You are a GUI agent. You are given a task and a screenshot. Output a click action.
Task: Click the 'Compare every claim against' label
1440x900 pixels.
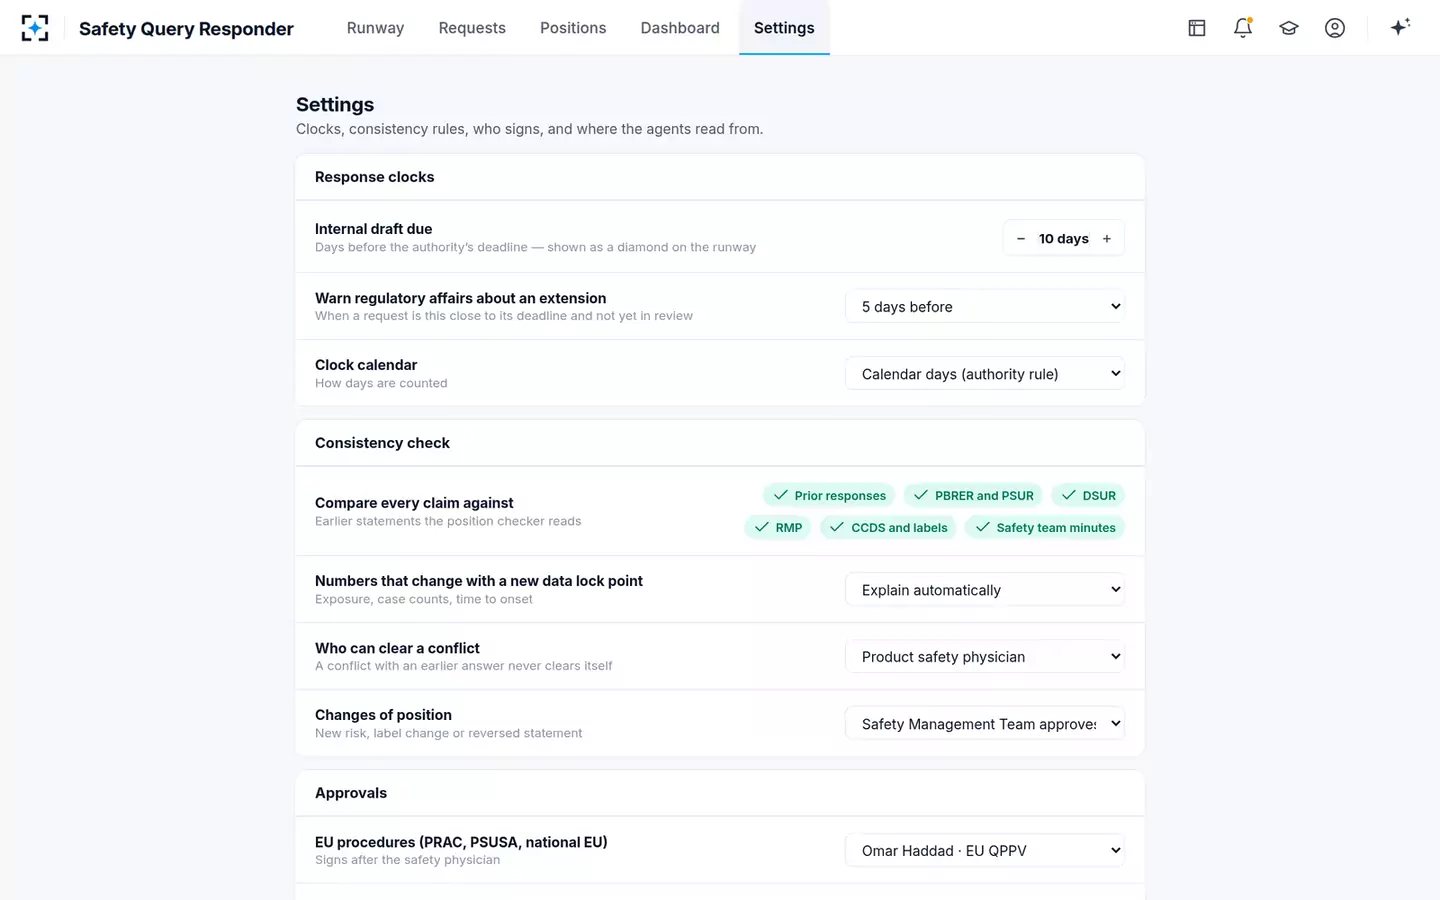coord(414,503)
